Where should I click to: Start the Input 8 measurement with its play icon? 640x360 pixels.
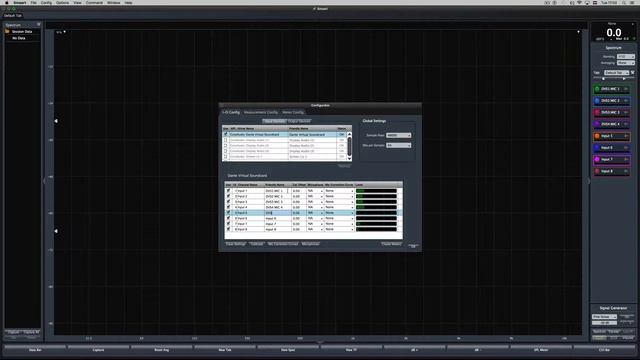pos(626,171)
